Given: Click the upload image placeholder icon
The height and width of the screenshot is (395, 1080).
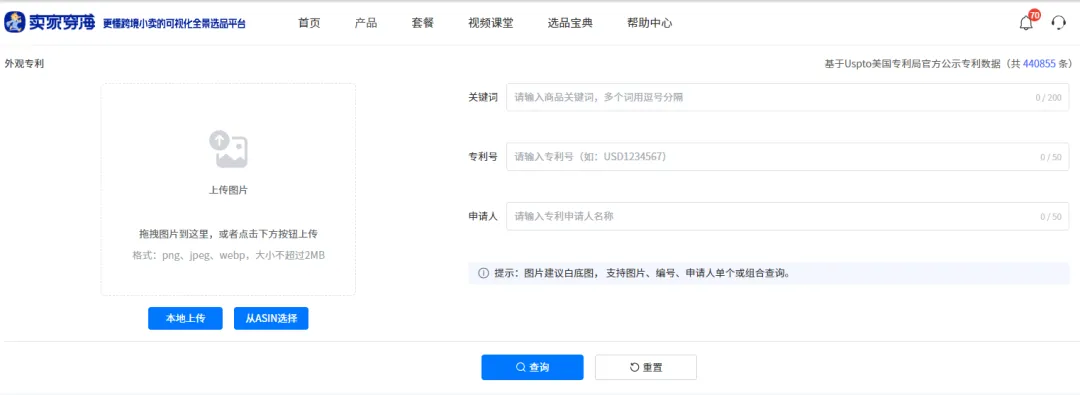Looking at the screenshot, I should pos(228,149).
